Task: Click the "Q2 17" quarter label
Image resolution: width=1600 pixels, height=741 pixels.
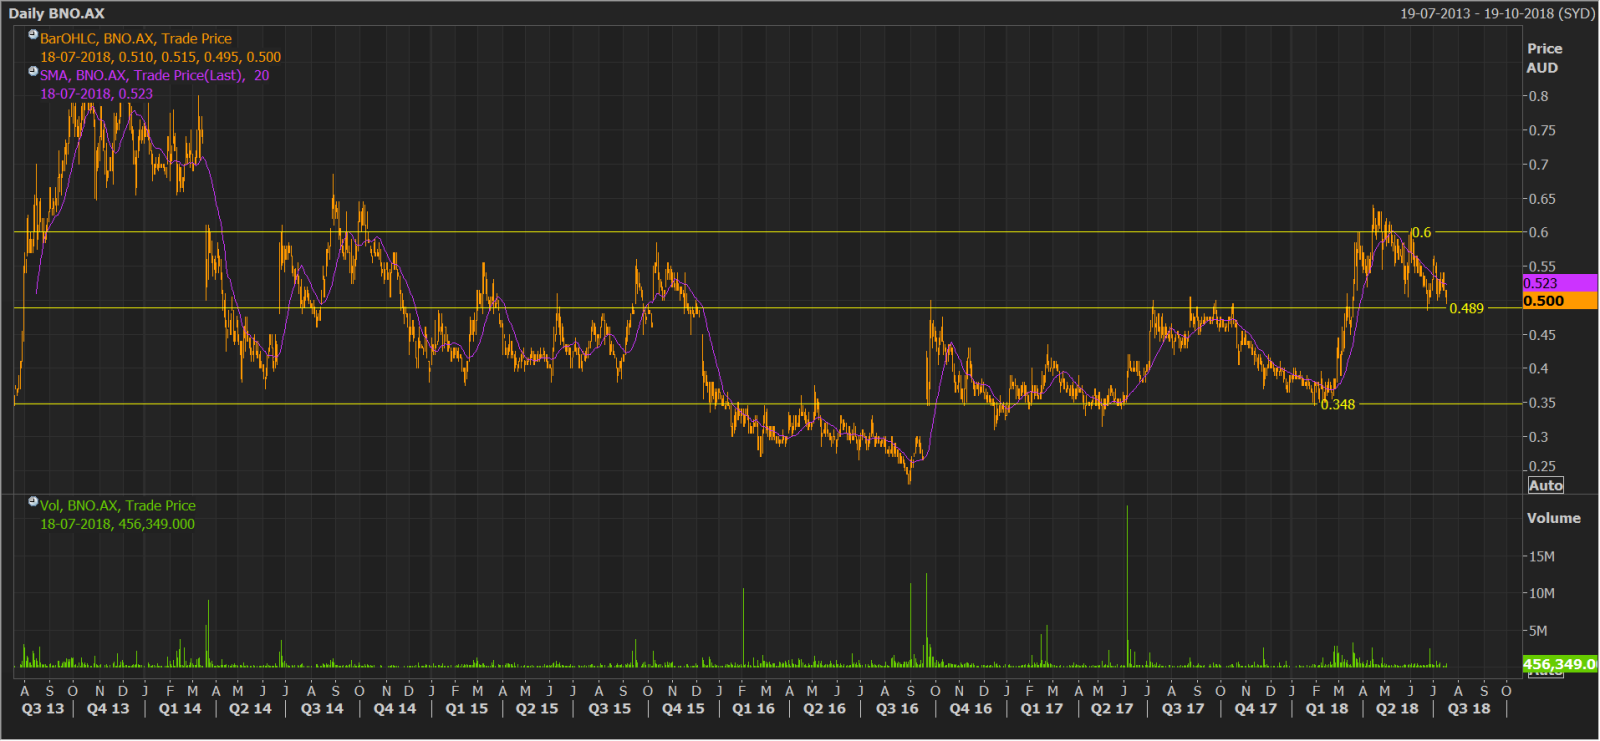Action: [1112, 709]
